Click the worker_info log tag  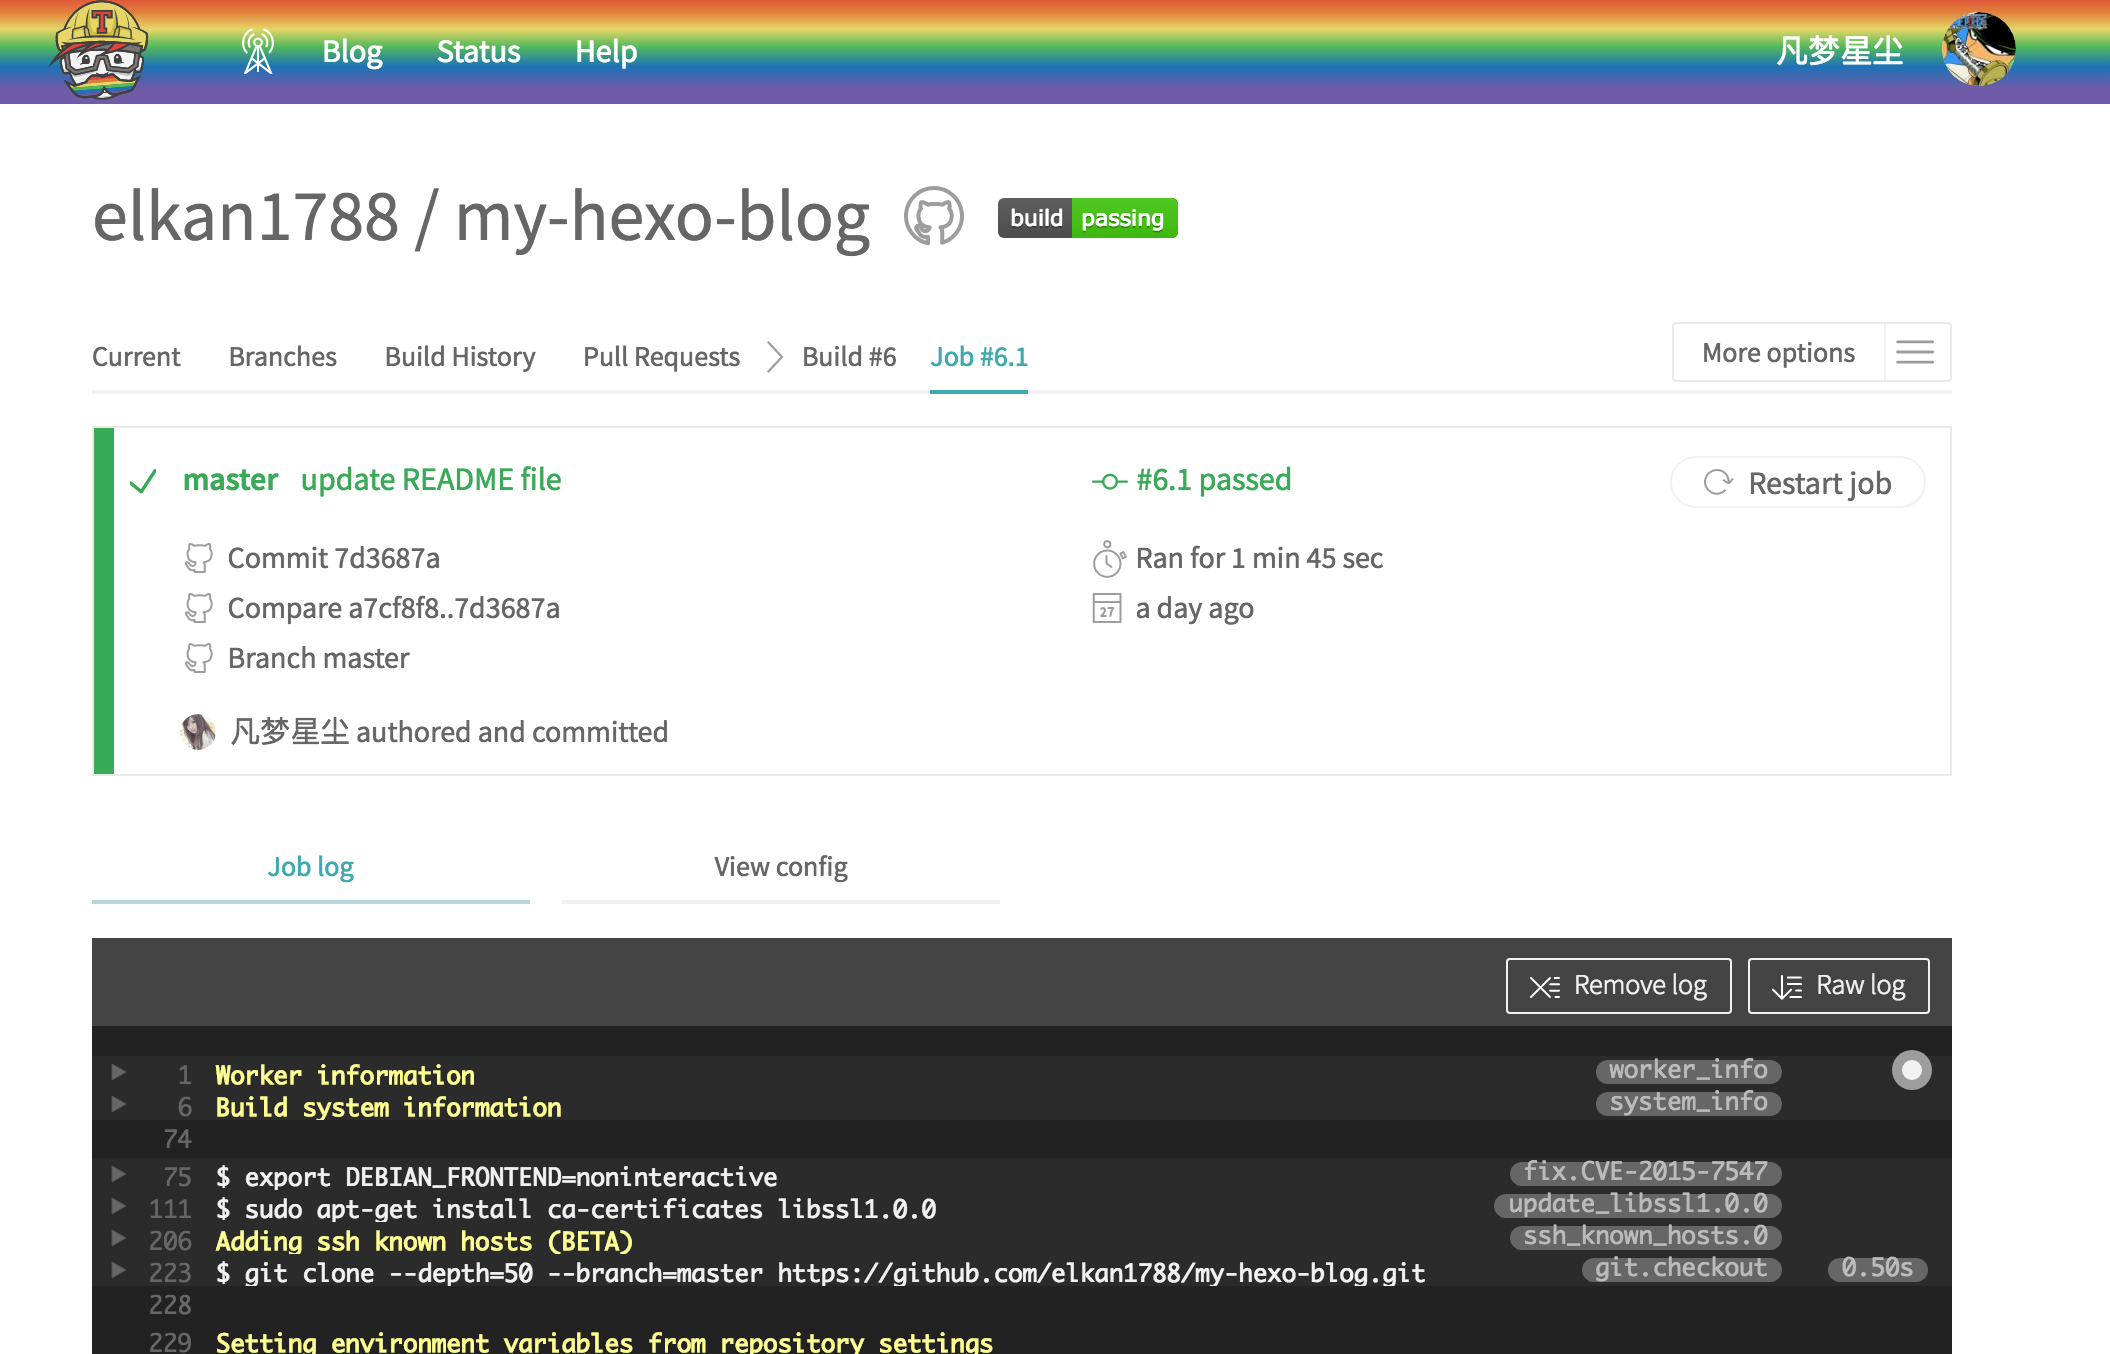click(x=1688, y=1070)
